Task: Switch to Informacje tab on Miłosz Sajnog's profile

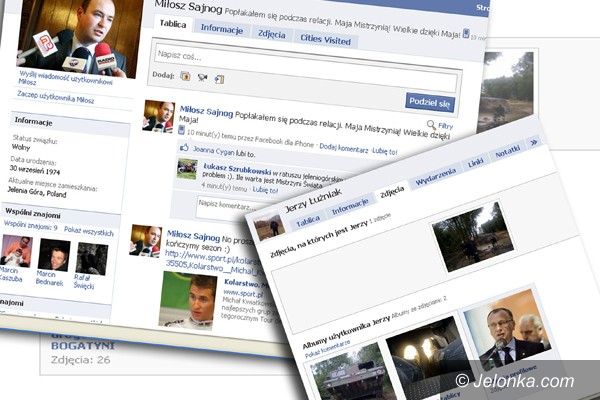Action: 222,28
